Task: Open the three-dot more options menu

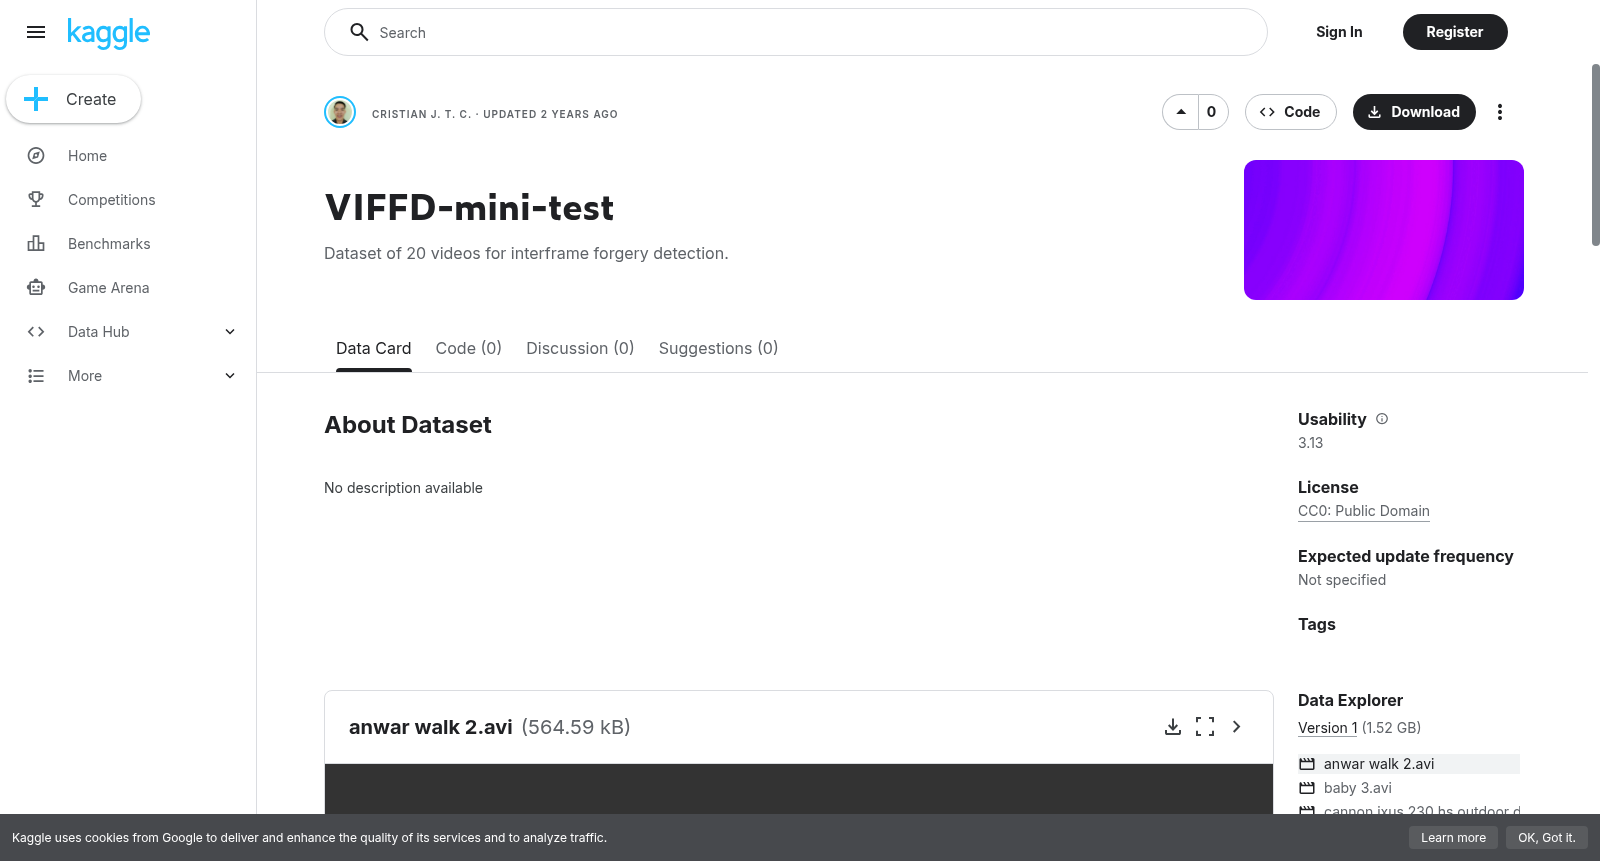Action: point(1499,112)
